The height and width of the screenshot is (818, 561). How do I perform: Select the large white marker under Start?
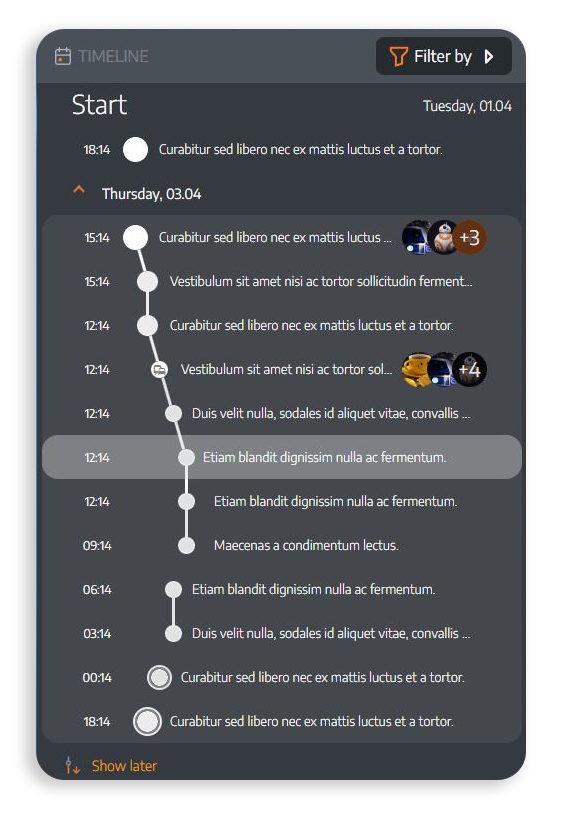[135, 150]
